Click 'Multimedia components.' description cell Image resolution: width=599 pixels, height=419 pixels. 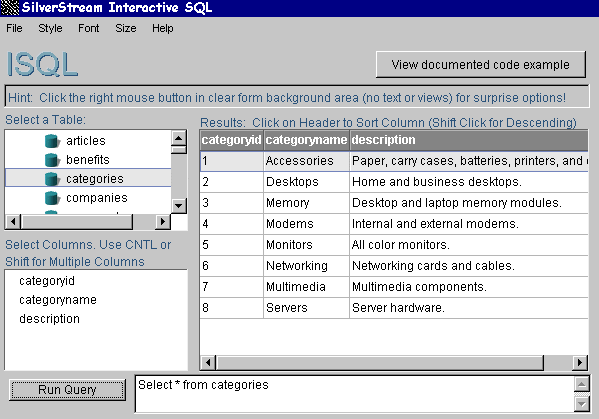[469, 287]
